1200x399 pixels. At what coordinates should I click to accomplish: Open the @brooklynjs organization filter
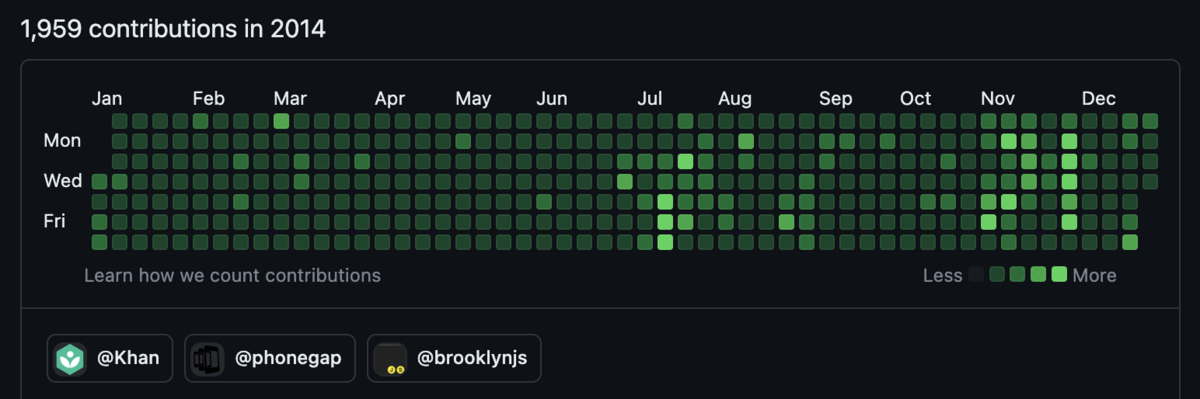(454, 358)
